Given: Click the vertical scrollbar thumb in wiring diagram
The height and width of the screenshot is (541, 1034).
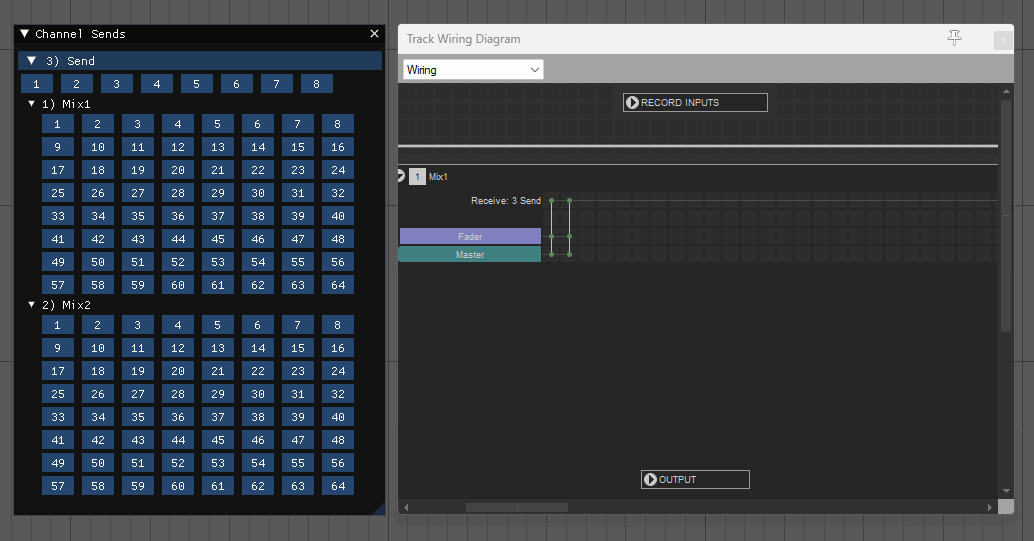Looking at the screenshot, I should tap(1006, 216).
